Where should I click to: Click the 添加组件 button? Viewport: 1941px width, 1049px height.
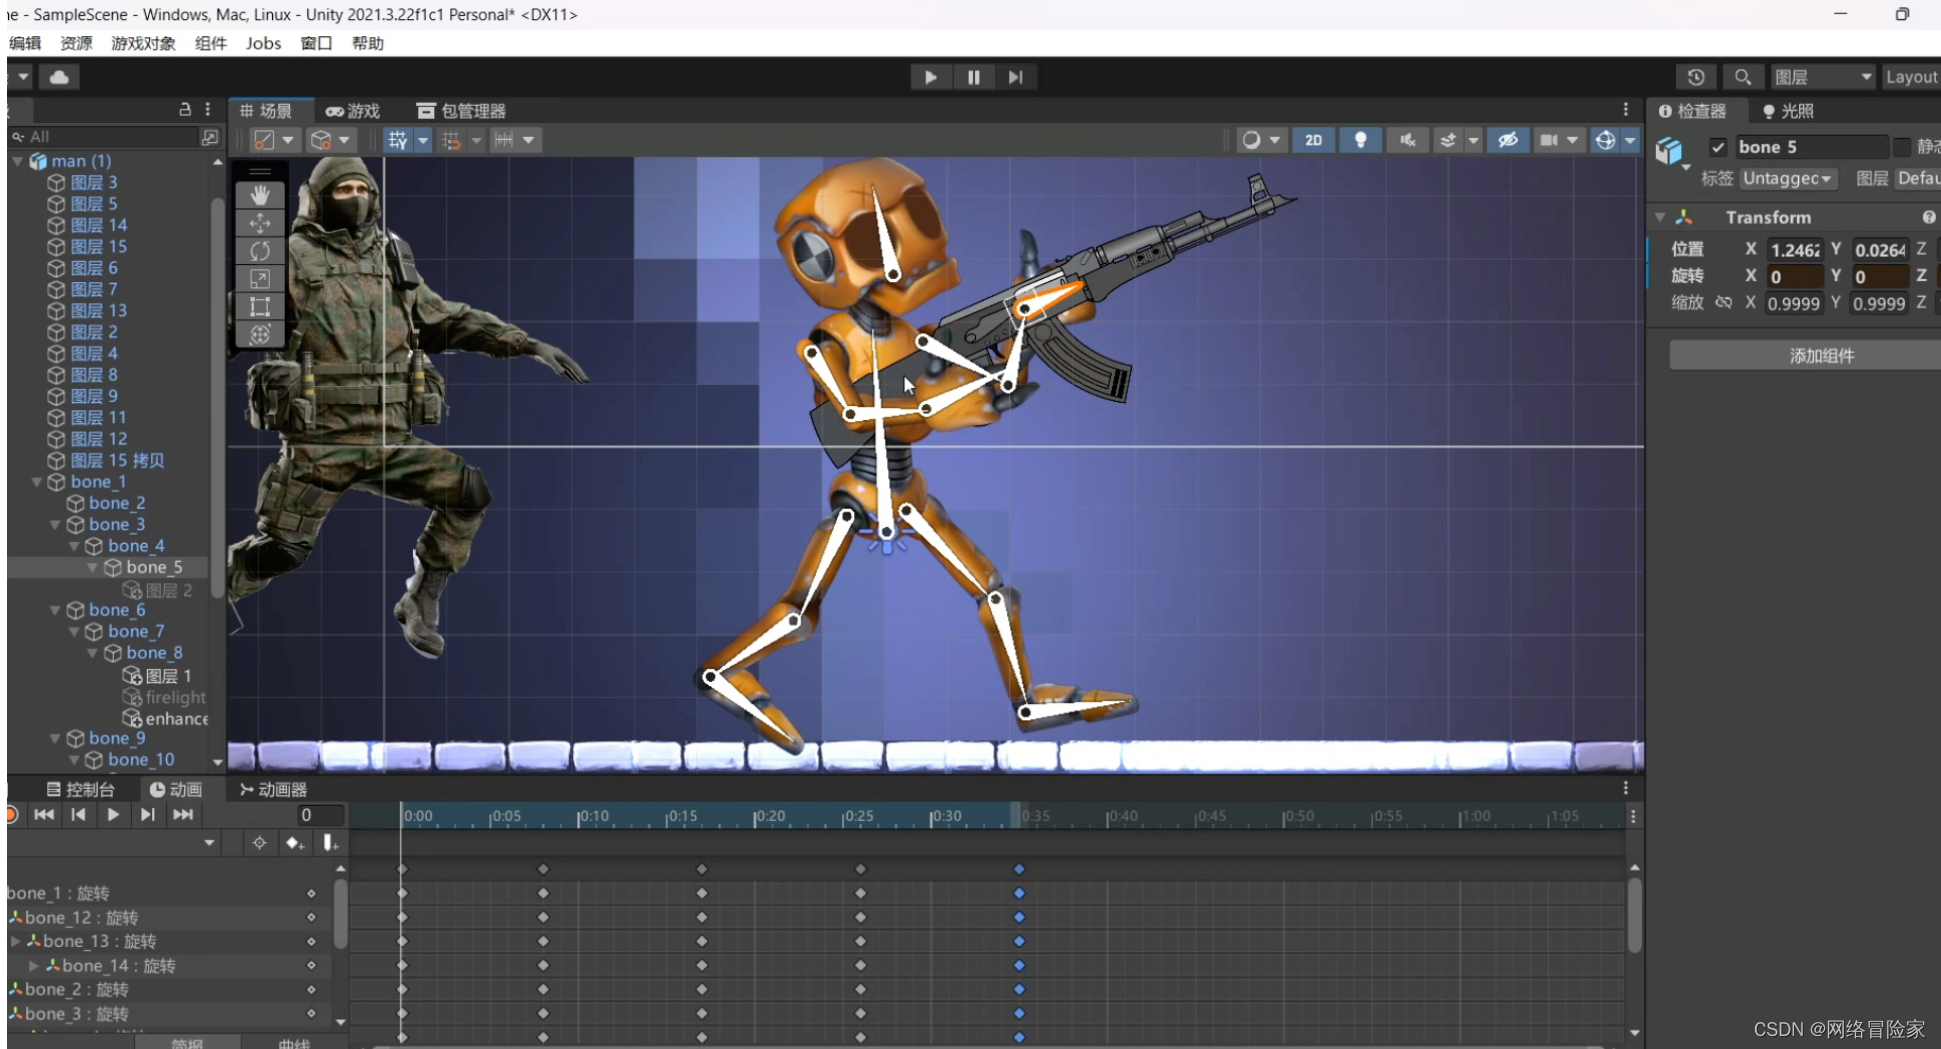[1820, 355]
